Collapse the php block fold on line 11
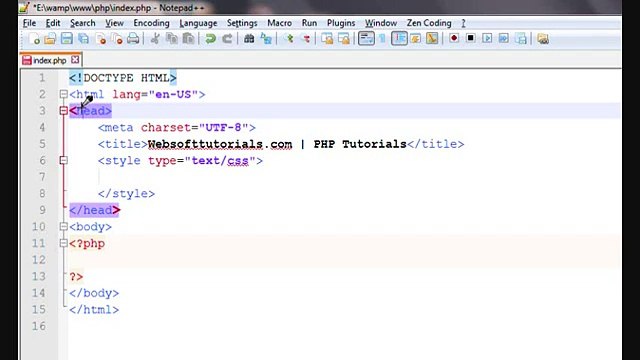This screenshot has height=360, width=640. (63, 243)
